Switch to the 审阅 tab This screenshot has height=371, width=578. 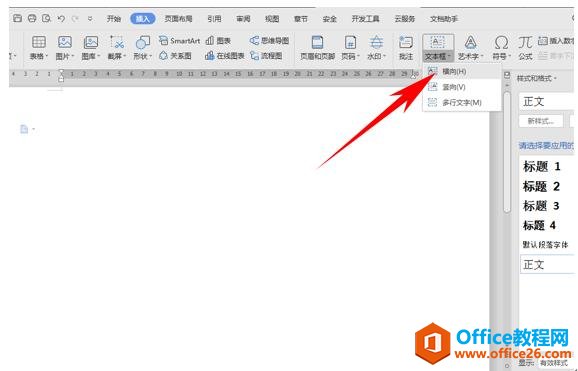[x=243, y=18]
